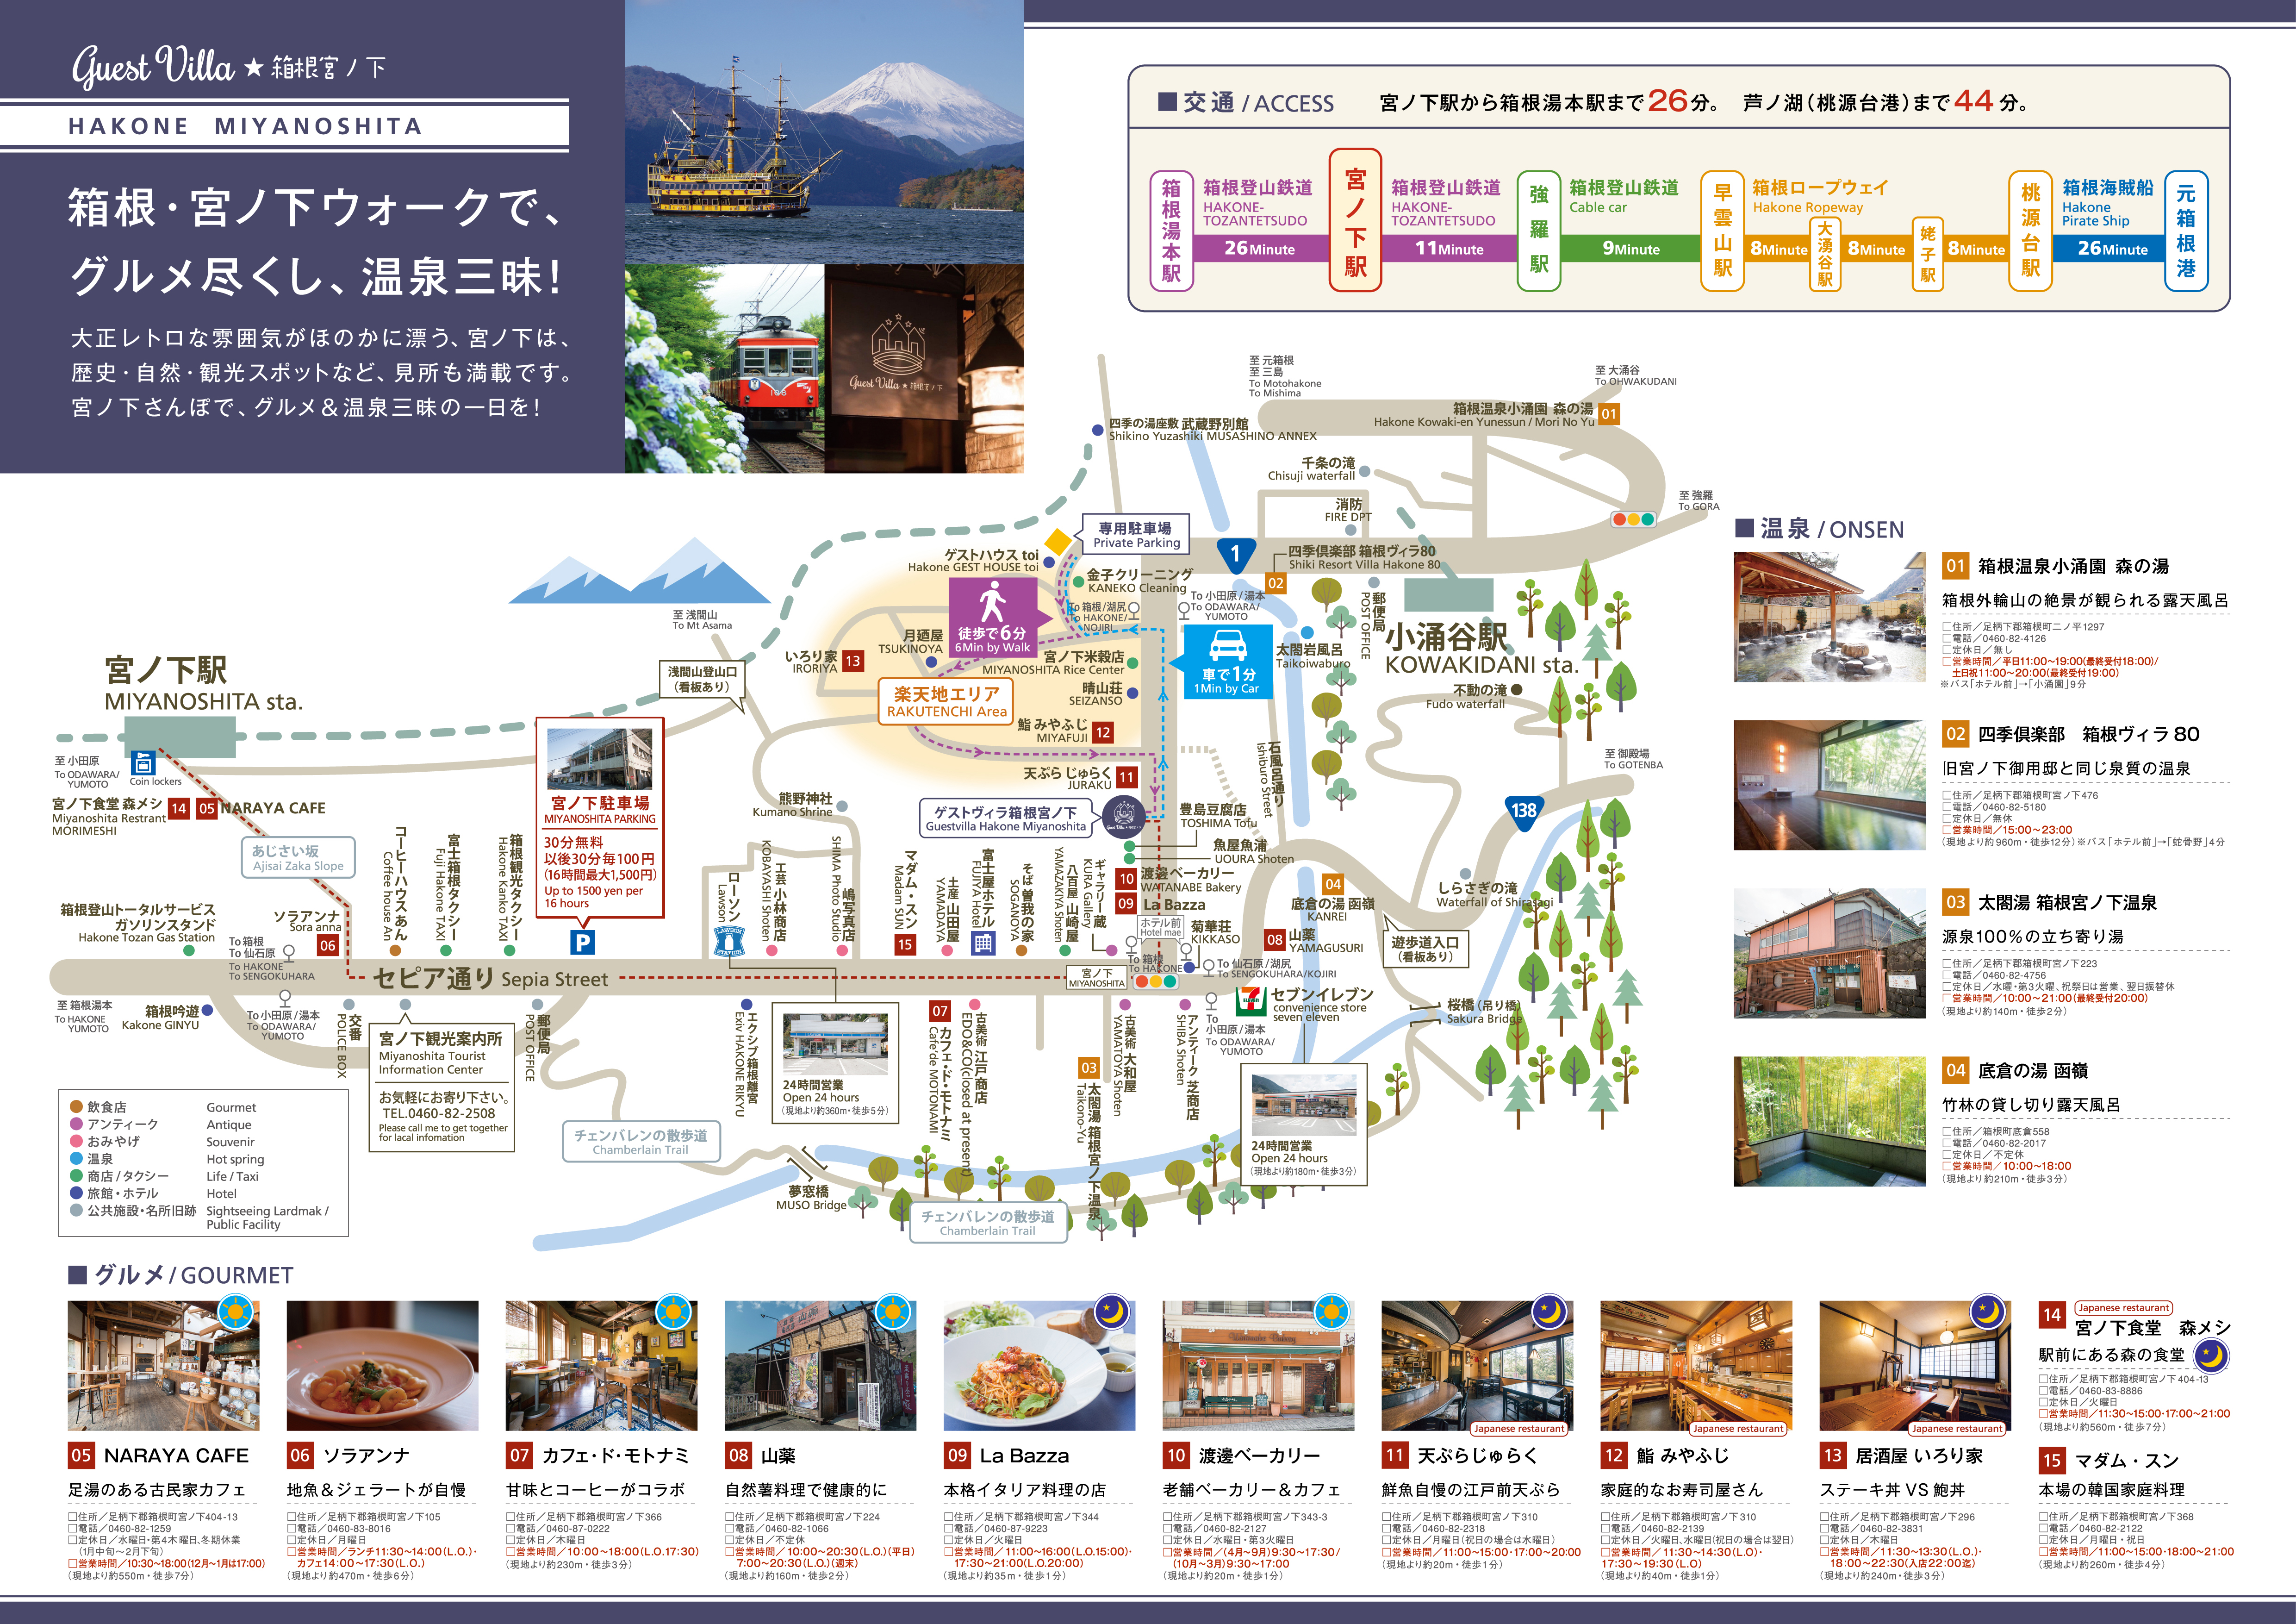The width and height of the screenshot is (2296, 1624).
Task: Click the 楽天地エリア RAKUTENCHI Area label
Action: tap(946, 701)
